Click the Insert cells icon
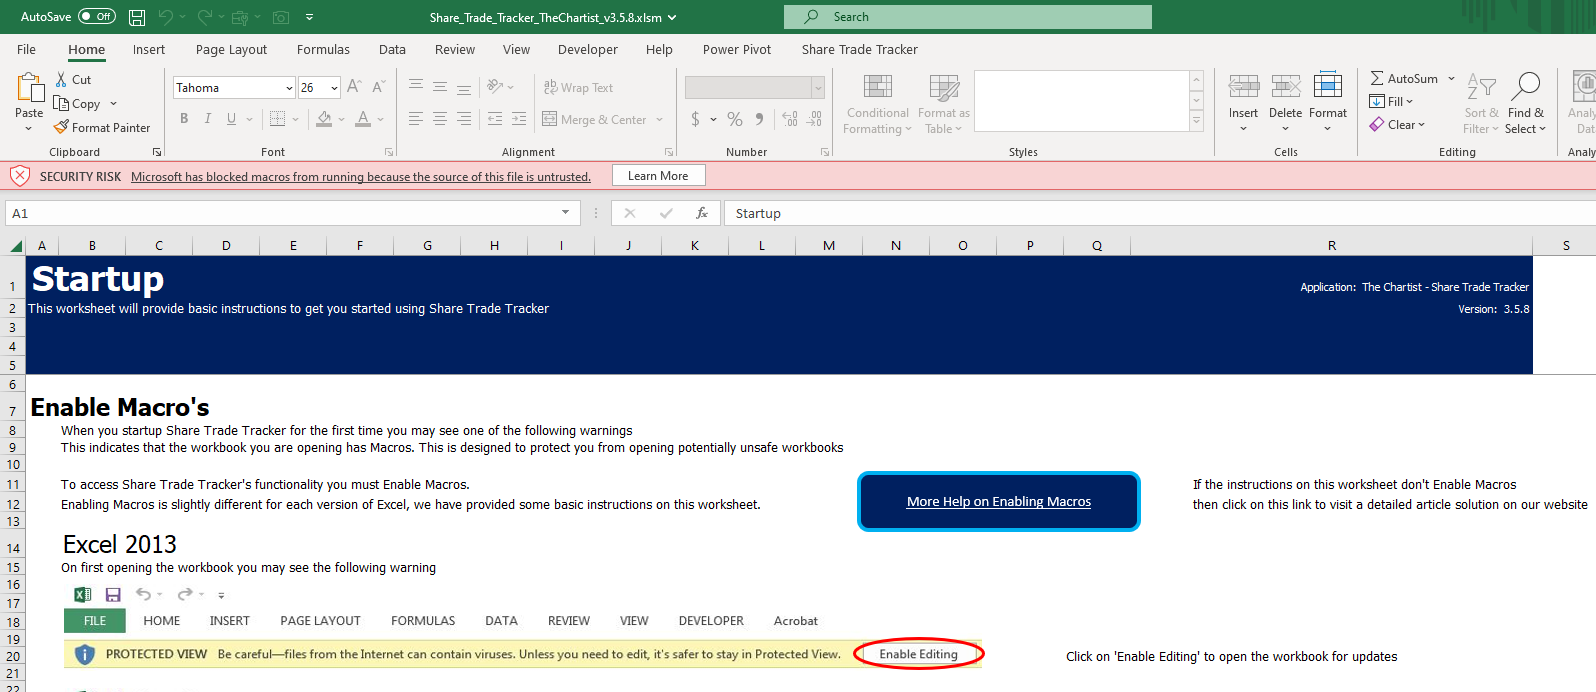The height and width of the screenshot is (692, 1596). (1244, 87)
